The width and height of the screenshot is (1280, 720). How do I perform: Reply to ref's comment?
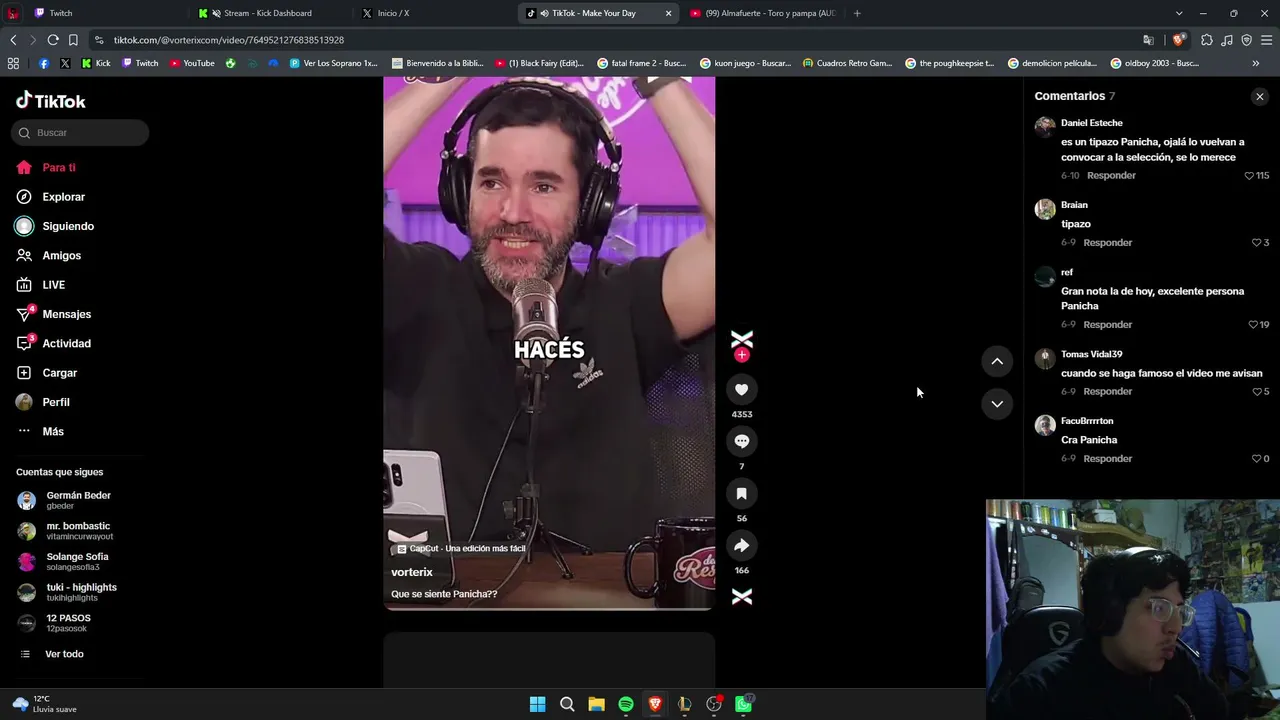point(1107,324)
